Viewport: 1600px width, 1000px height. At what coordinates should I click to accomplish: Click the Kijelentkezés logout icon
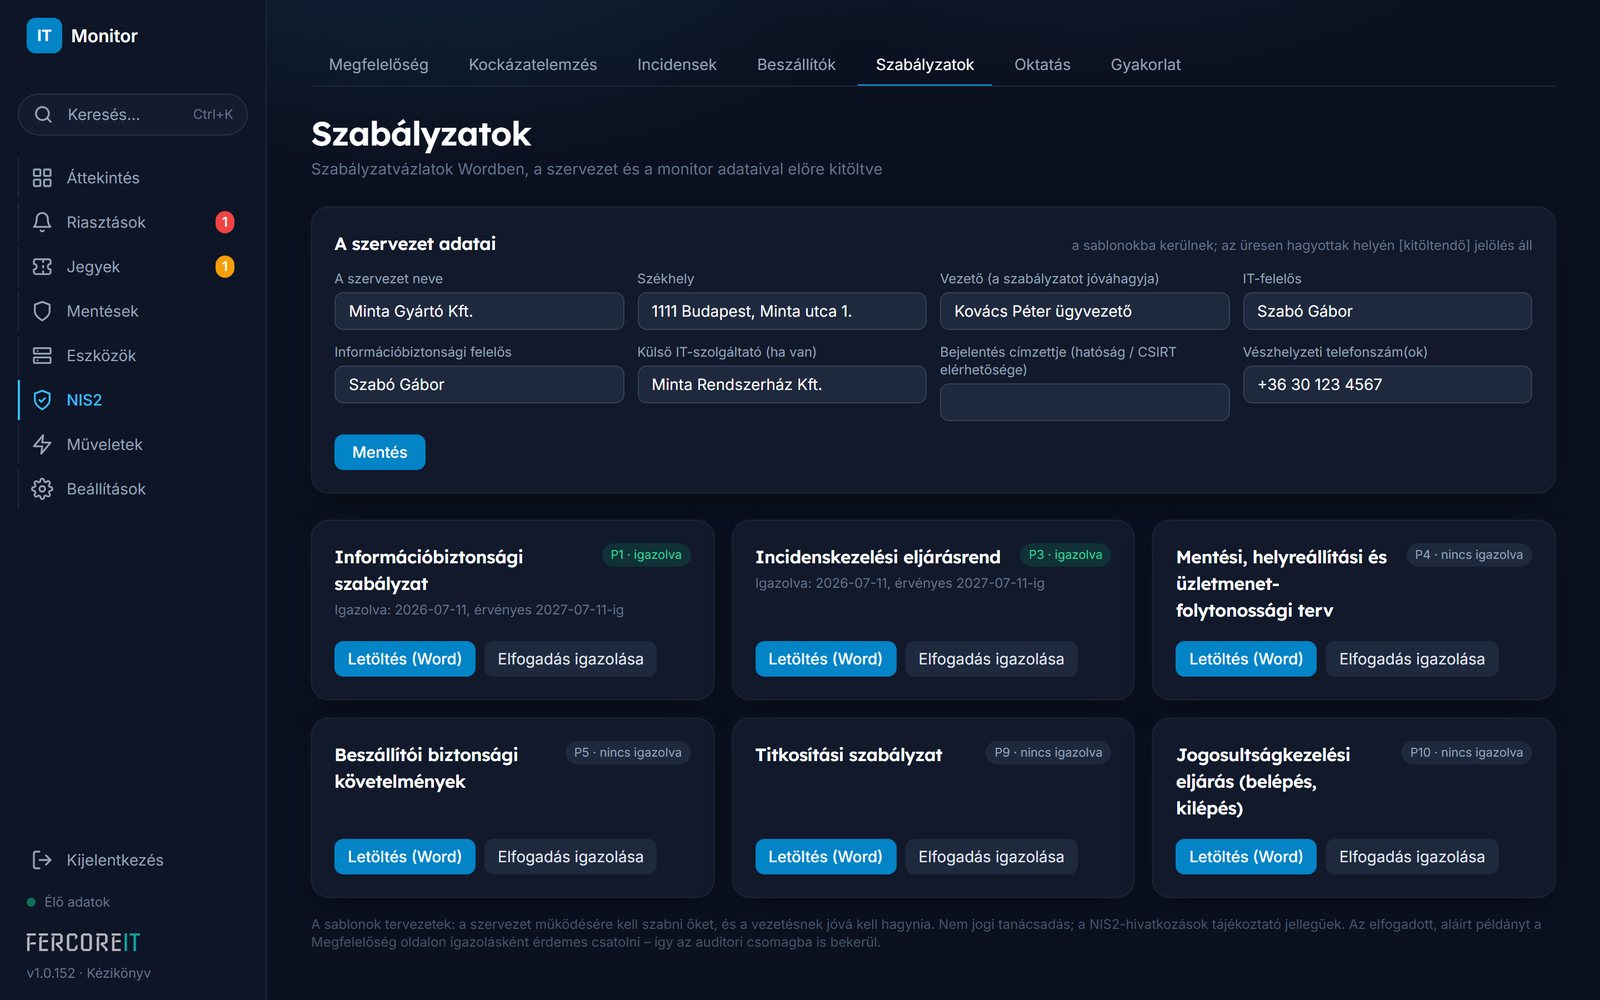point(42,860)
